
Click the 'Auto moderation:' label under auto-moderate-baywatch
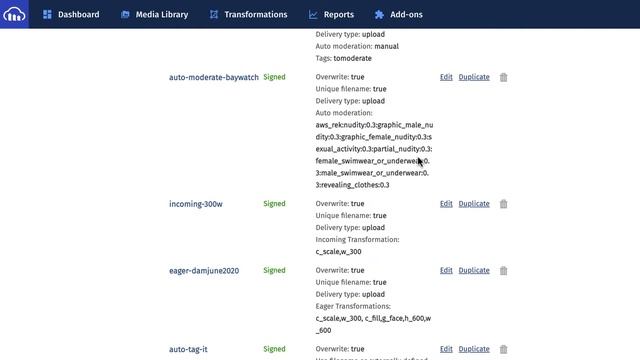tap(344, 113)
